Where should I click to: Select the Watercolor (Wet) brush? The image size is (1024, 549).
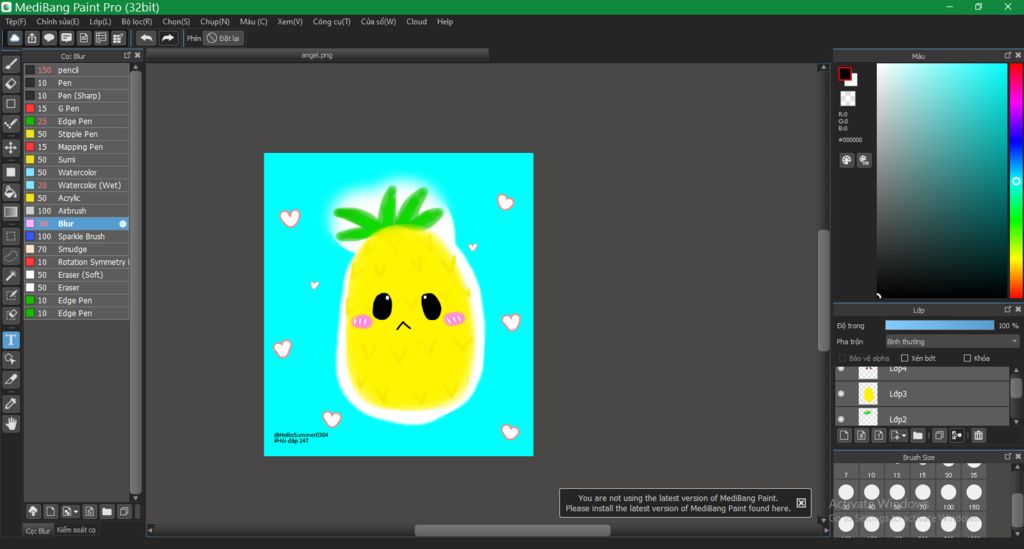(x=76, y=185)
